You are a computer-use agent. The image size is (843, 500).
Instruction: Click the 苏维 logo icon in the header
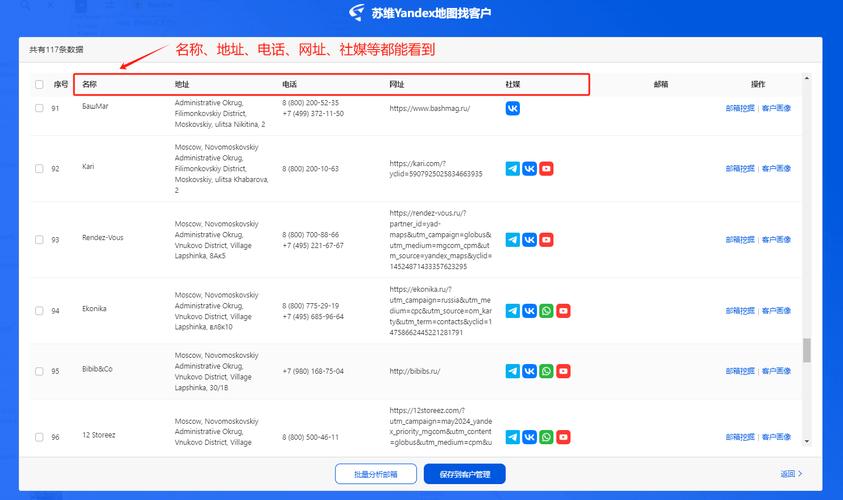[x=357, y=12]
